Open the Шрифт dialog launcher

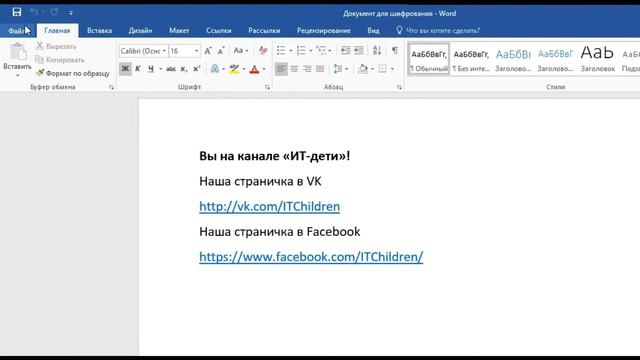pyautogui.click(x=268, y=87)
